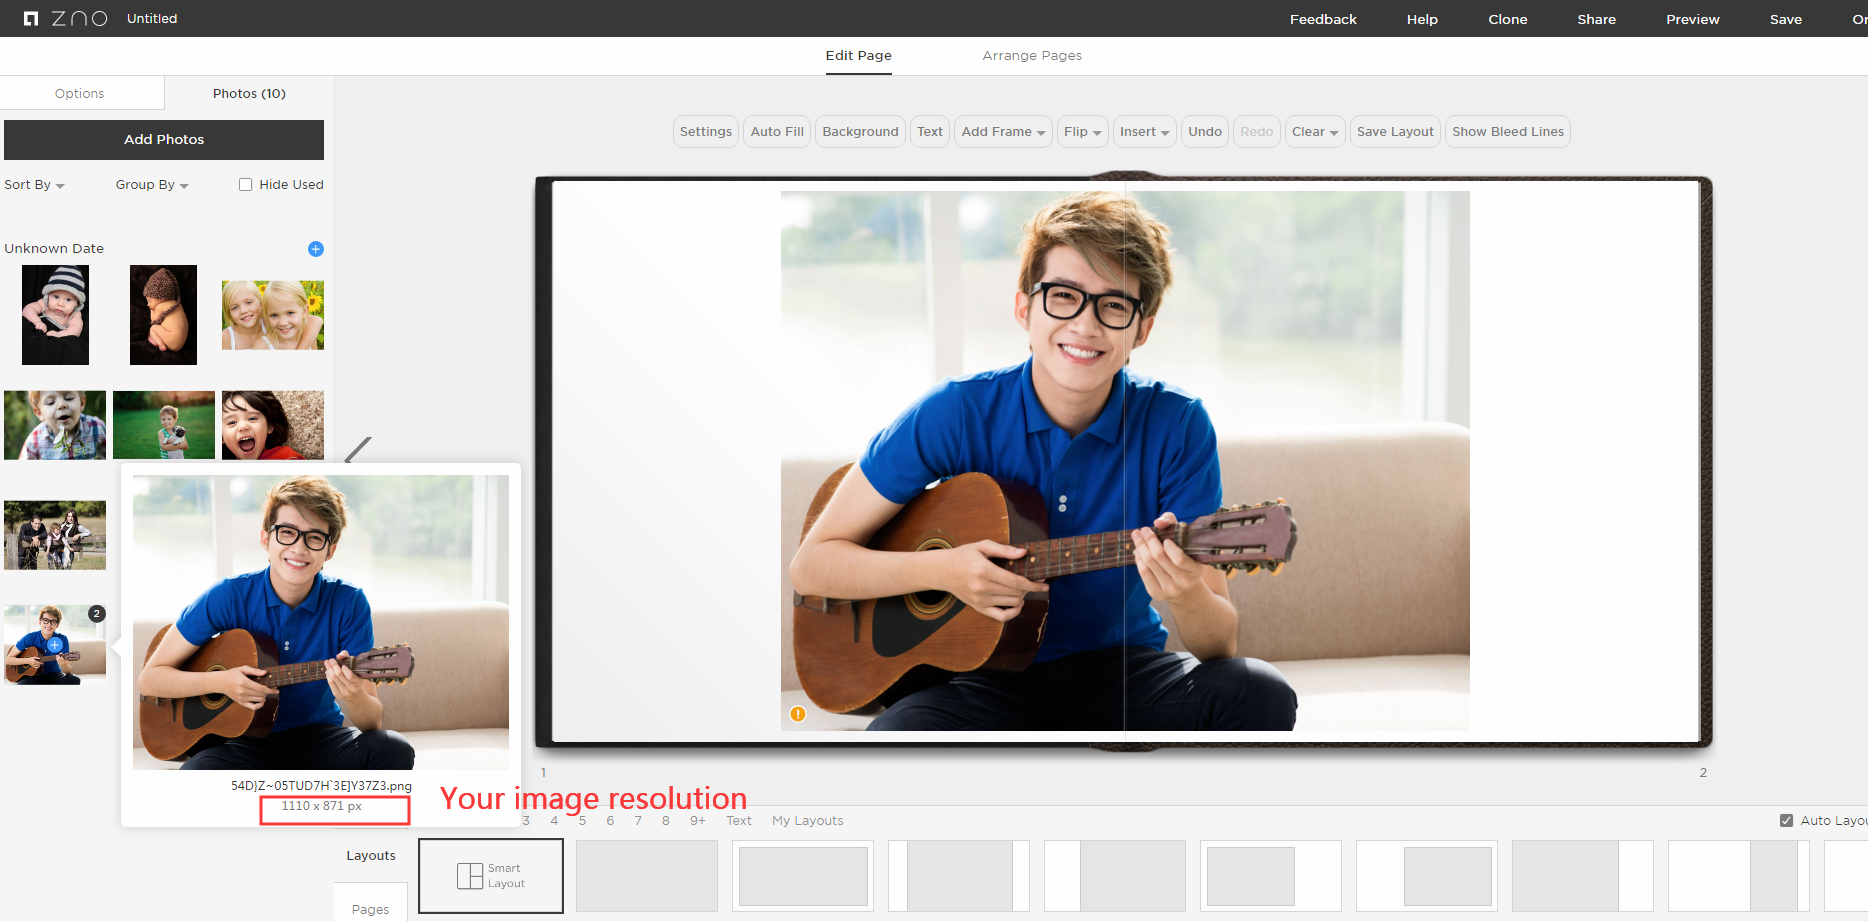Click Preview in the top bar
The height and width of the screenshot is (921, 1868).
tap(1693, 19)
